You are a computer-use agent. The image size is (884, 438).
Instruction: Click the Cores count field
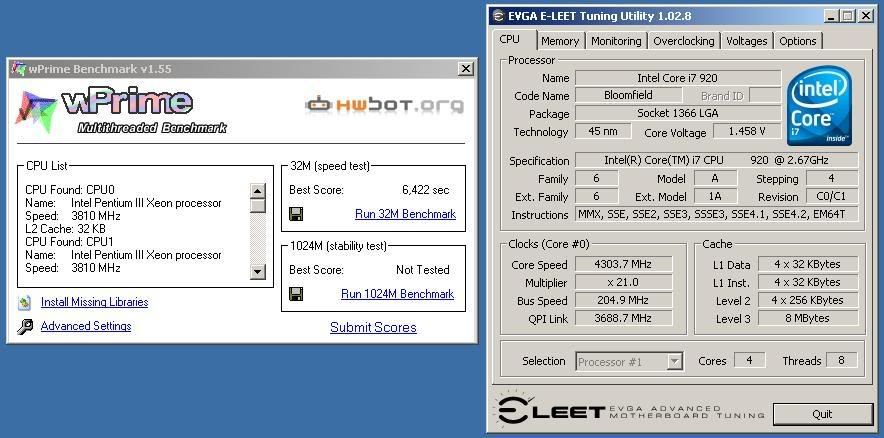(x=749, y=360)
